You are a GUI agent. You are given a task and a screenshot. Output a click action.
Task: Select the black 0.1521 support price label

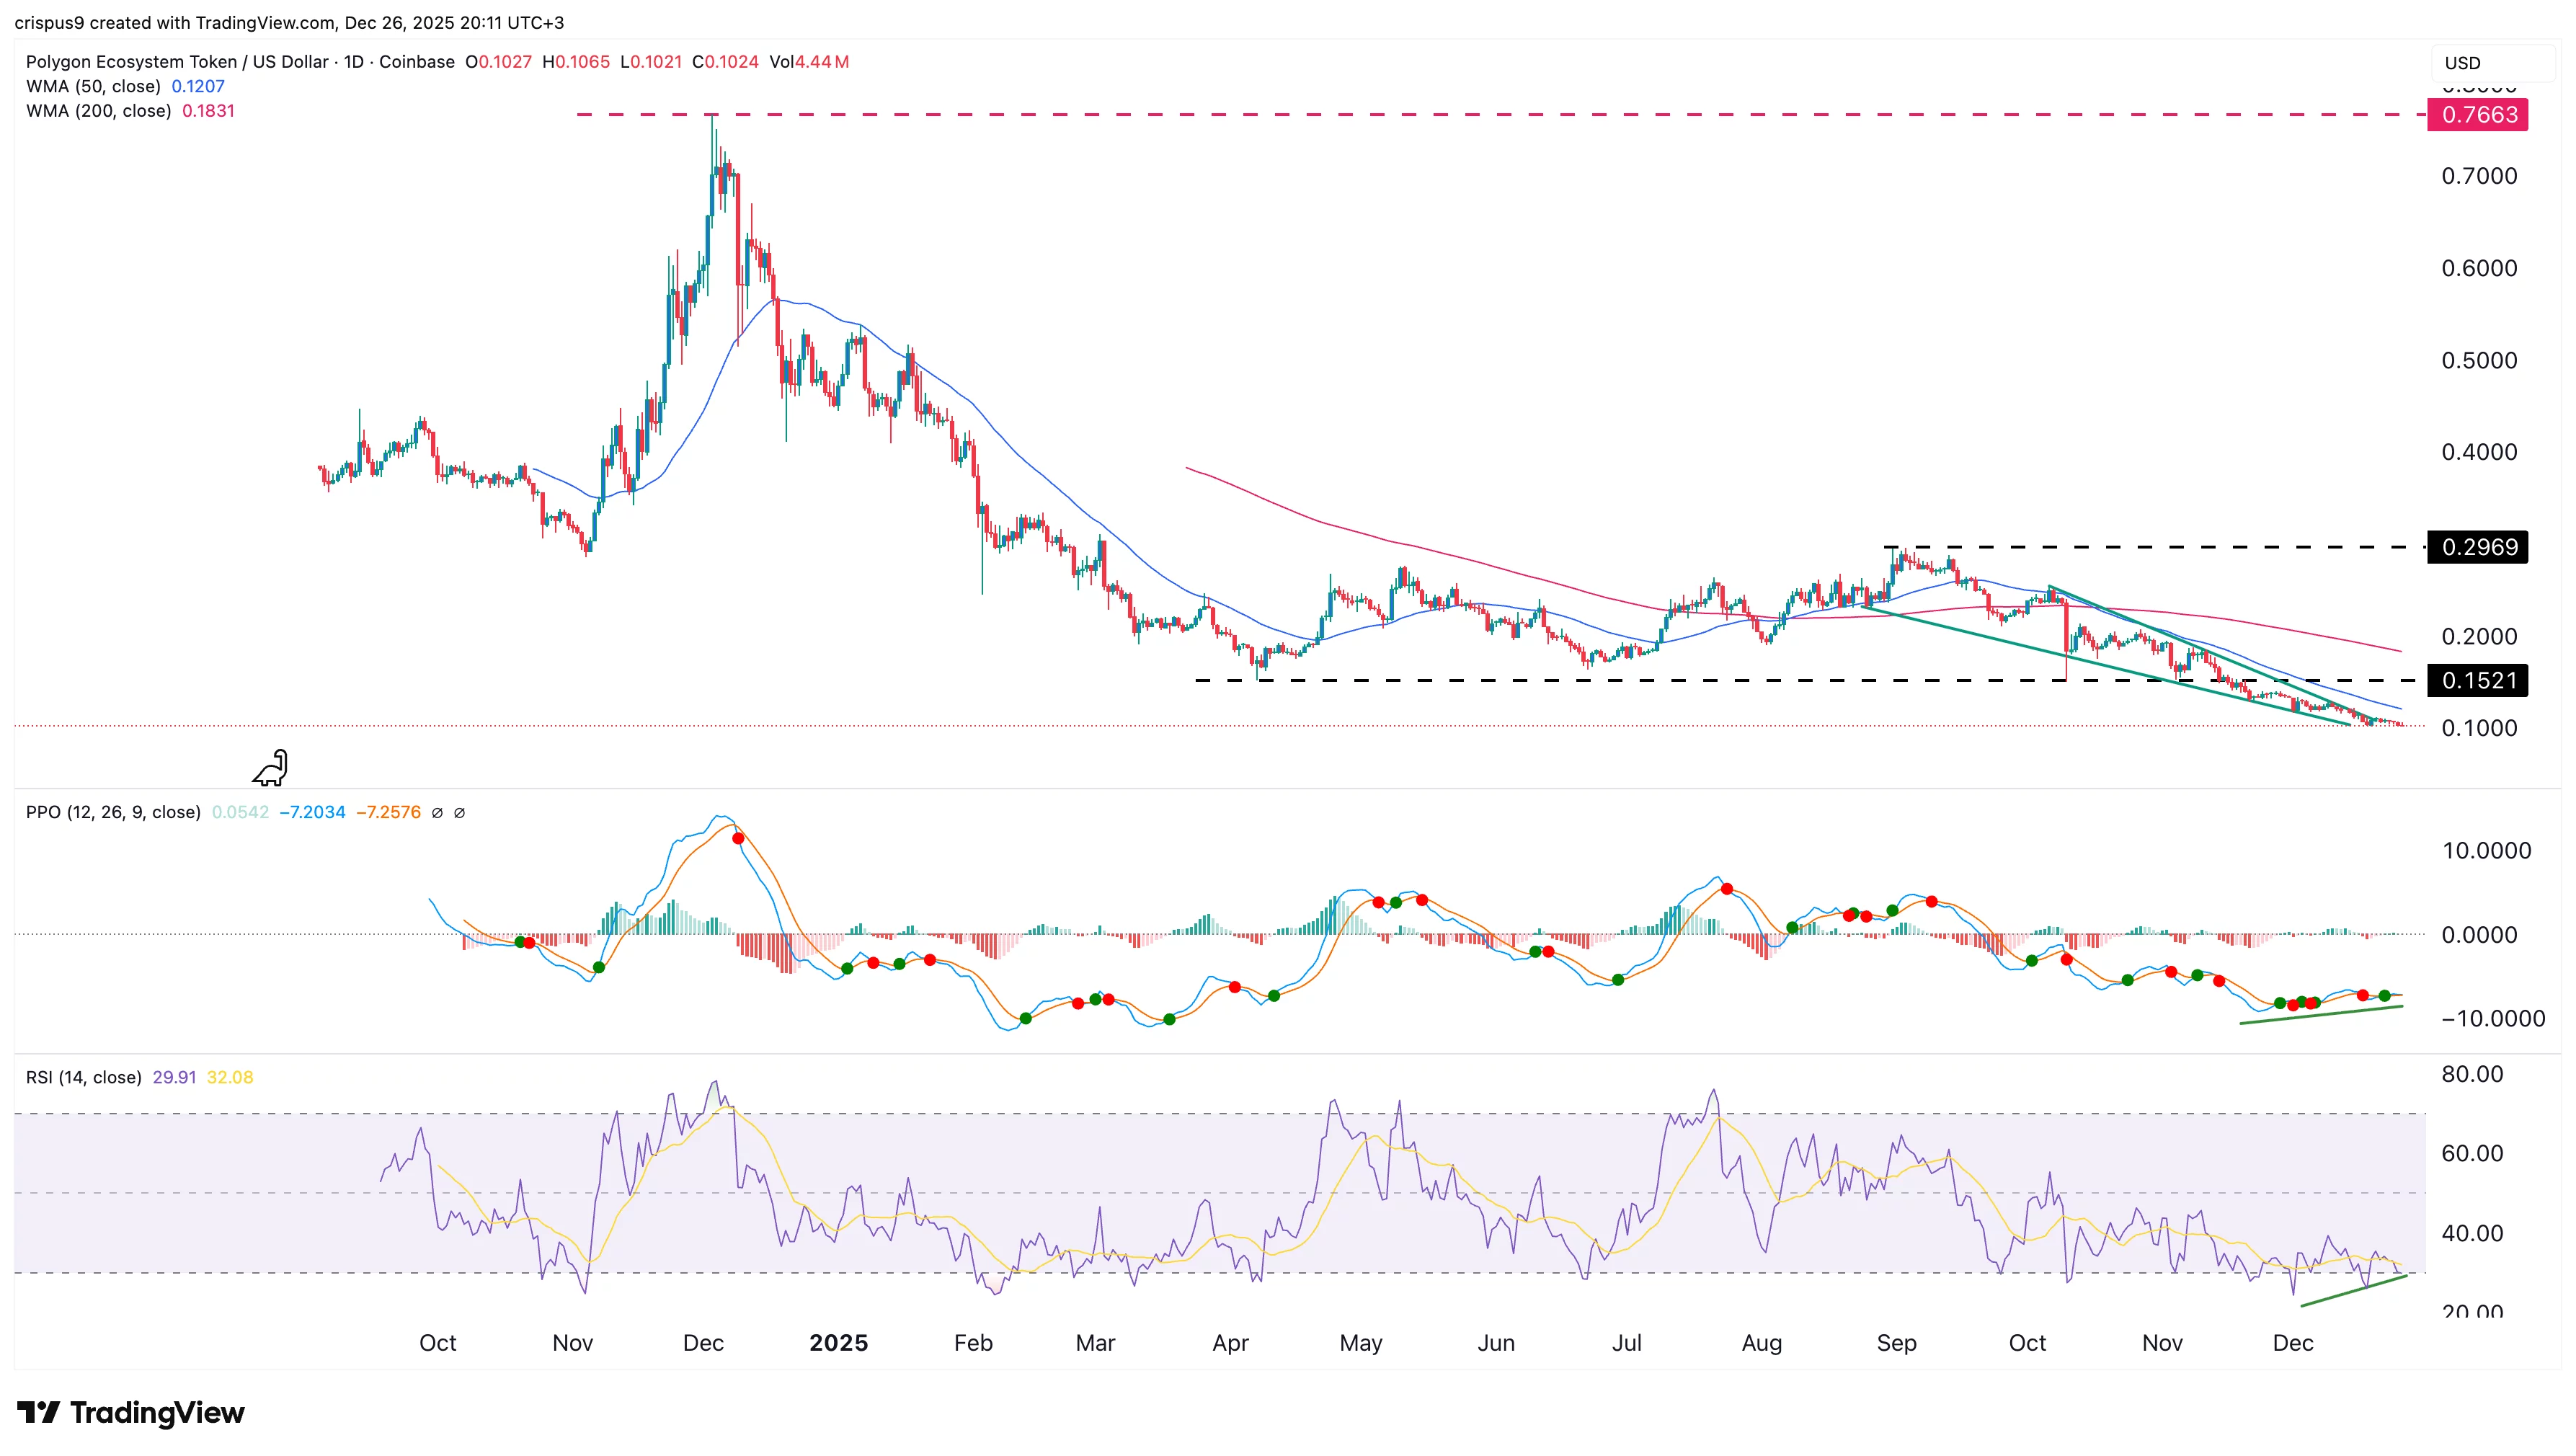tap(2479, 680)
